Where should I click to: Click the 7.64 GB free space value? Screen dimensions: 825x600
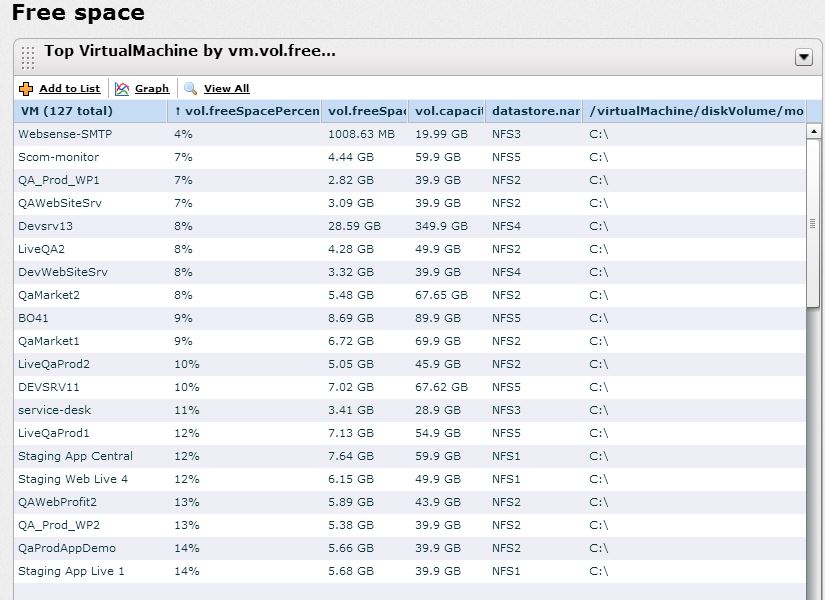[351, 456]
